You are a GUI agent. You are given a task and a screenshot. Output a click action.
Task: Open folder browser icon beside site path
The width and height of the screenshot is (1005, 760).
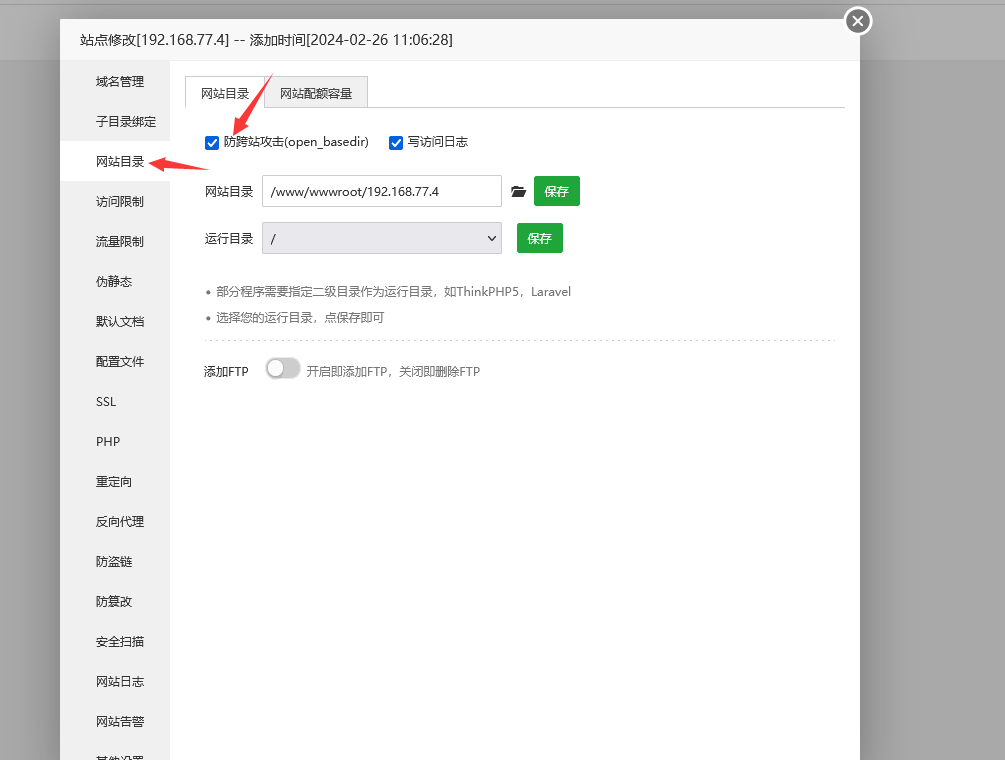[x=519, y=192]
